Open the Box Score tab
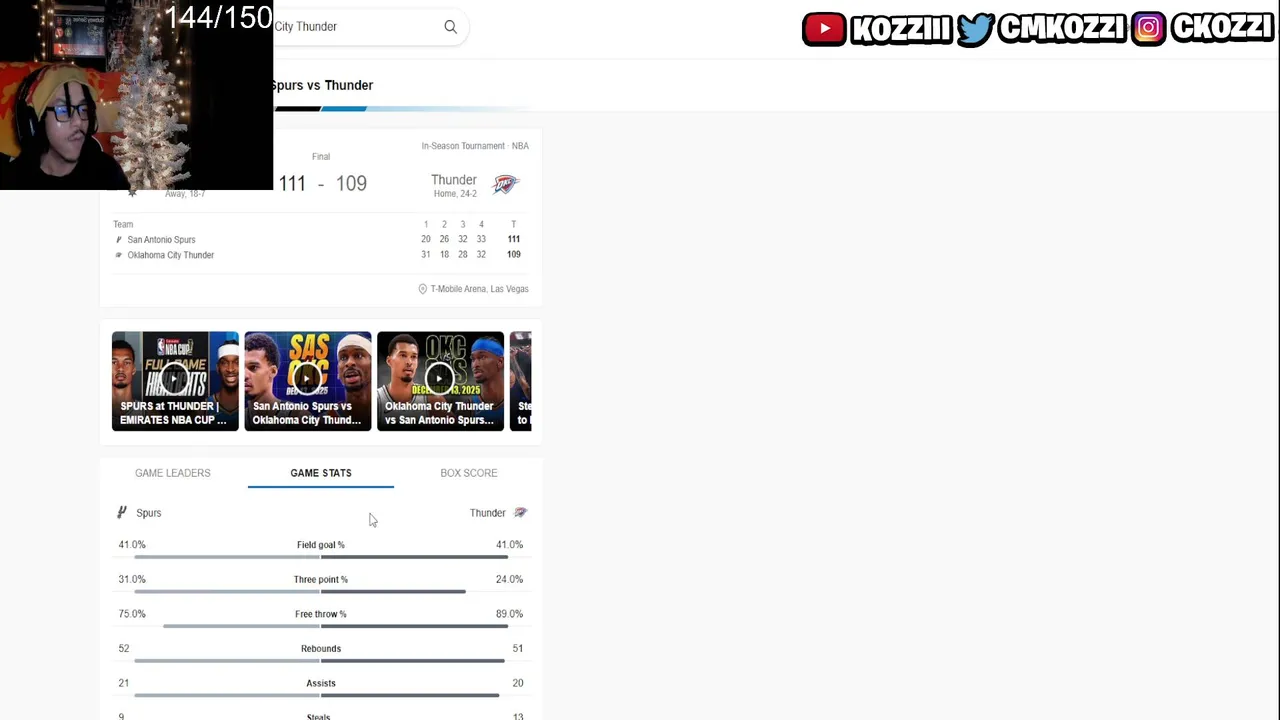 [469, 473]
